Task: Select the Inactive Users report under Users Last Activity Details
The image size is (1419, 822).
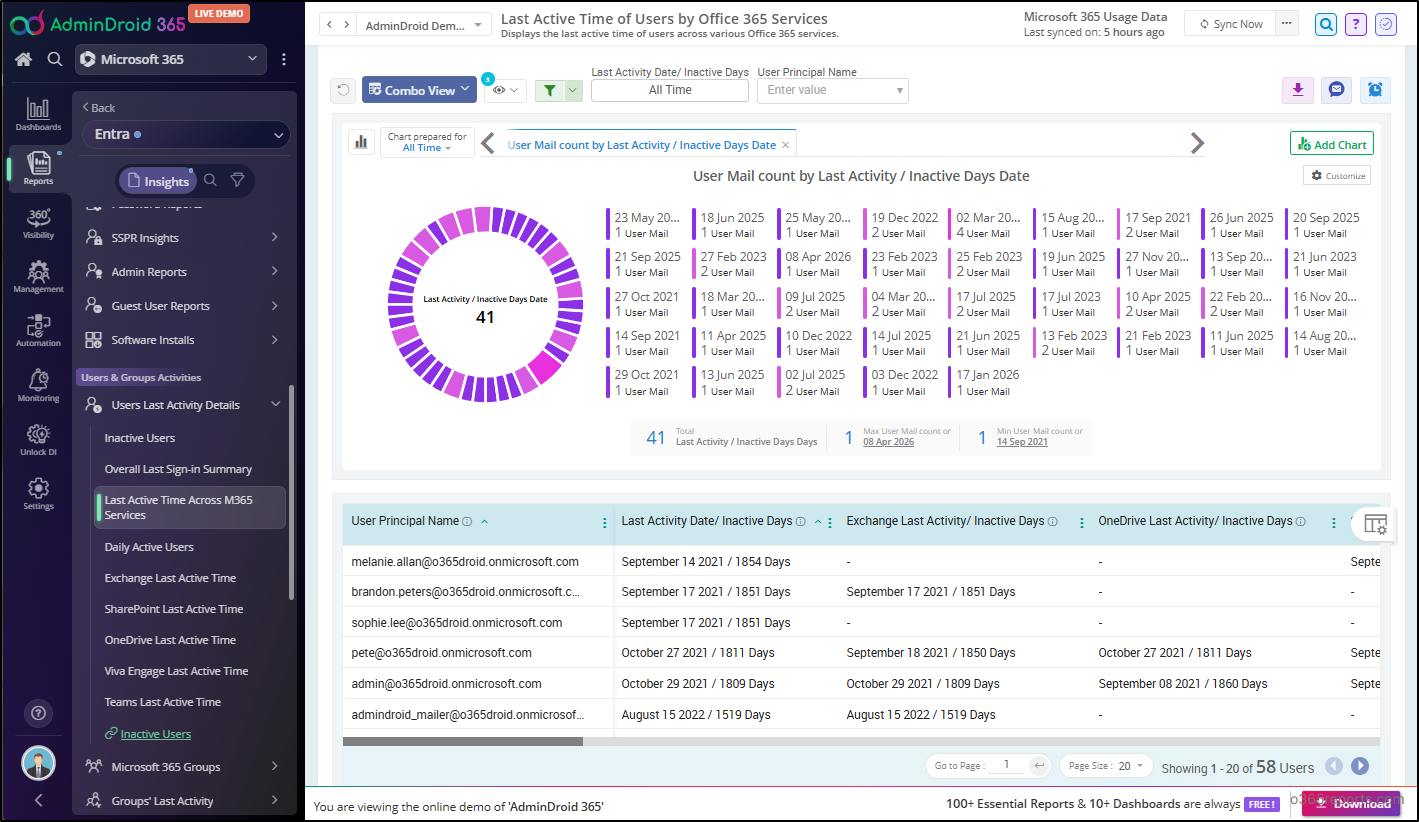Action: 140,438
